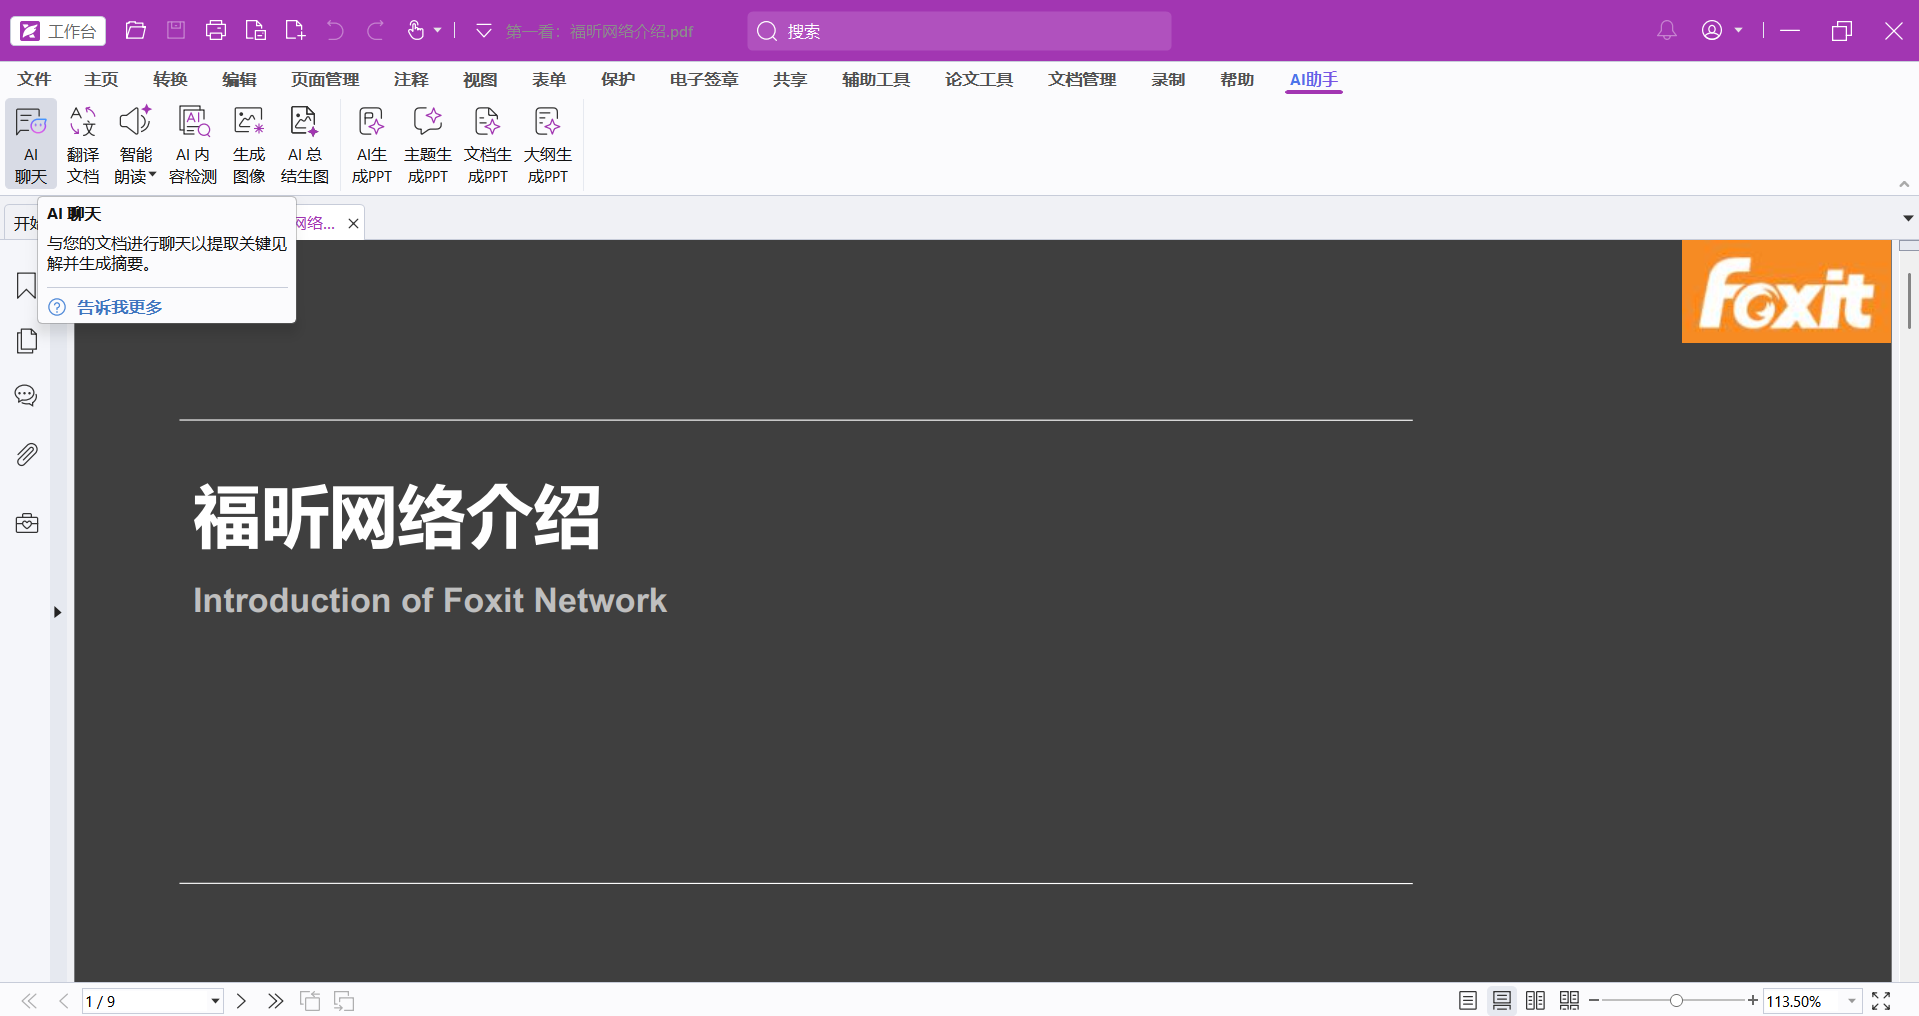
Task: Select the hand tool icon
Action: 416,31
